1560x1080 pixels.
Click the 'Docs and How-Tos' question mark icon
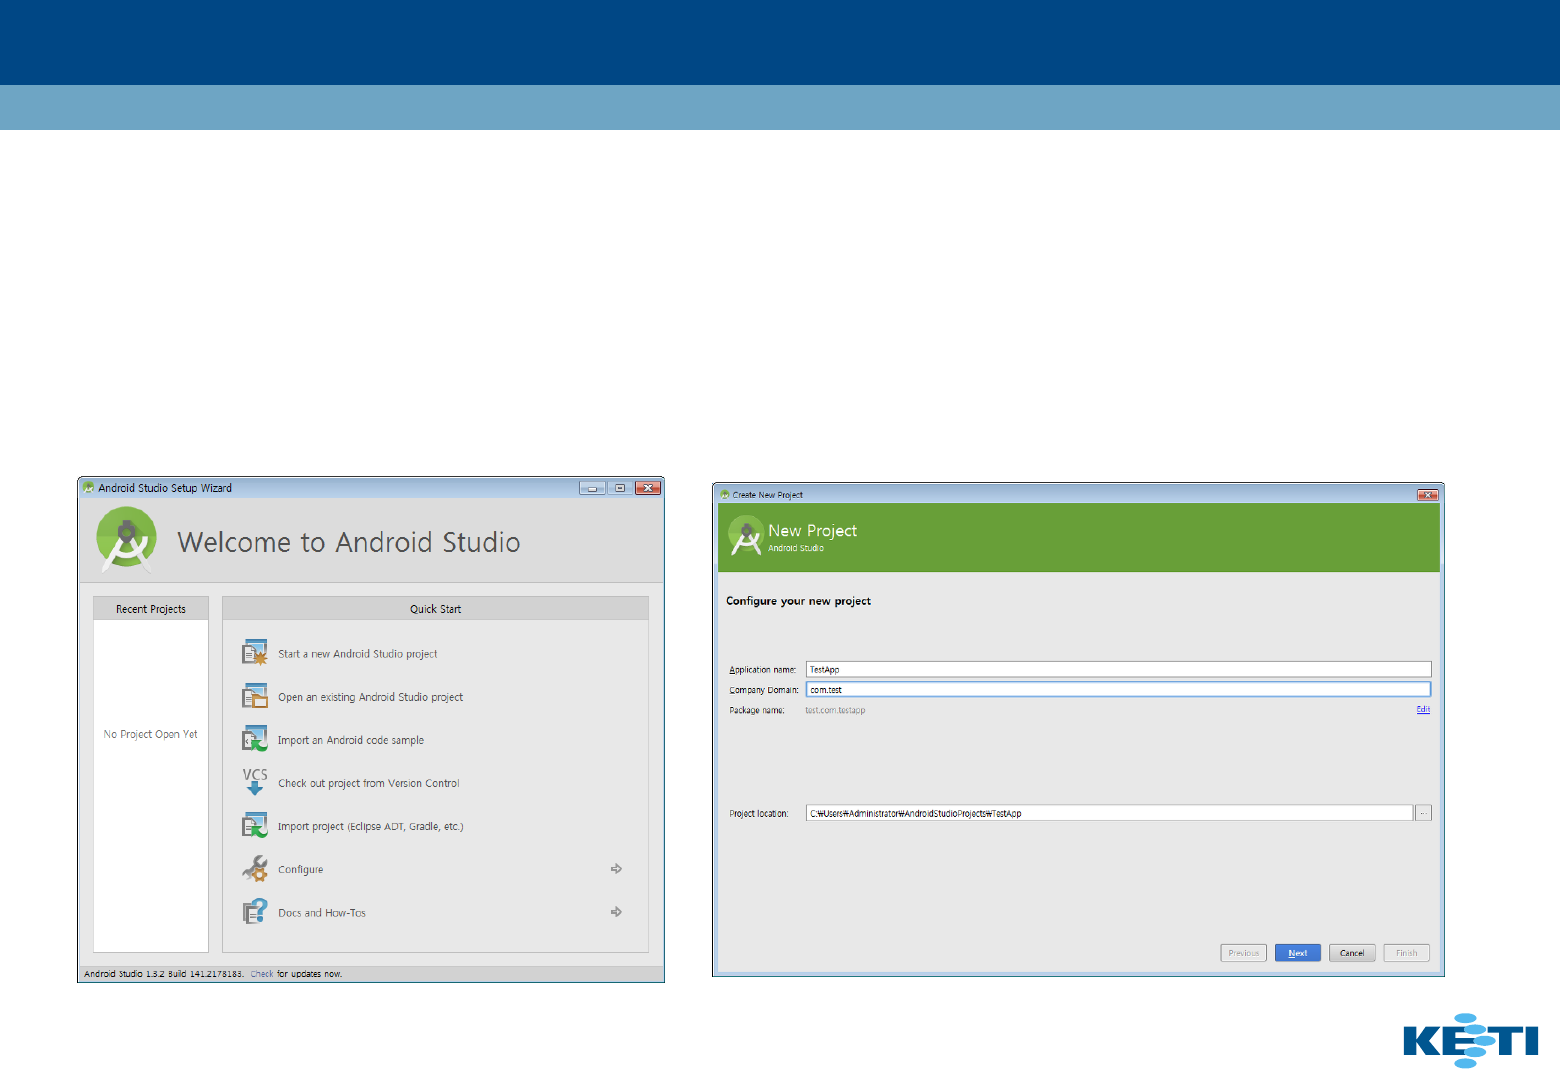pos(255,911)
